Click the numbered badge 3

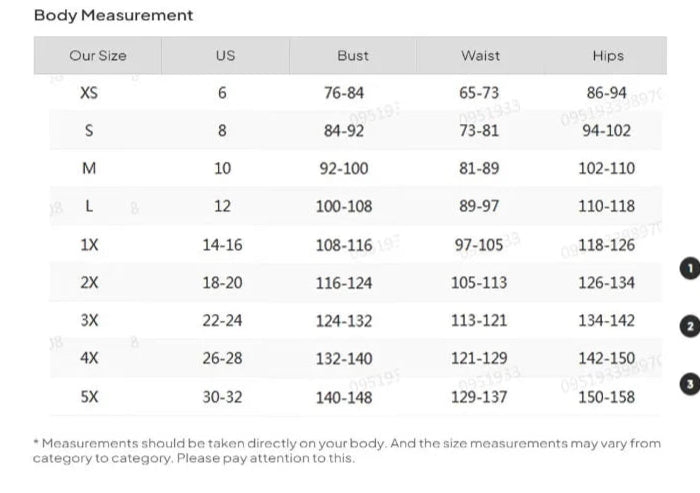(x=688, y=384)
